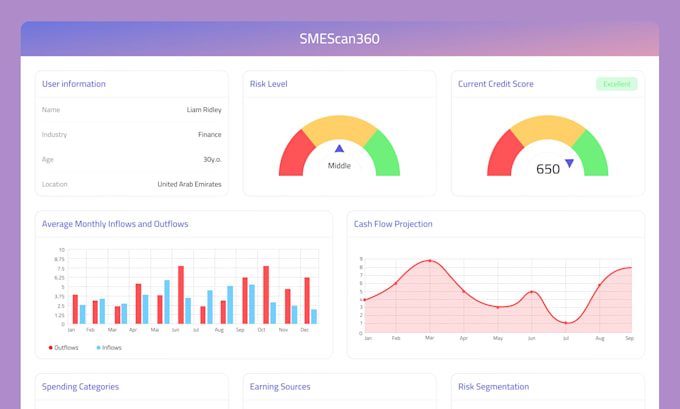Select the User information heading

[x=74, y=84]
